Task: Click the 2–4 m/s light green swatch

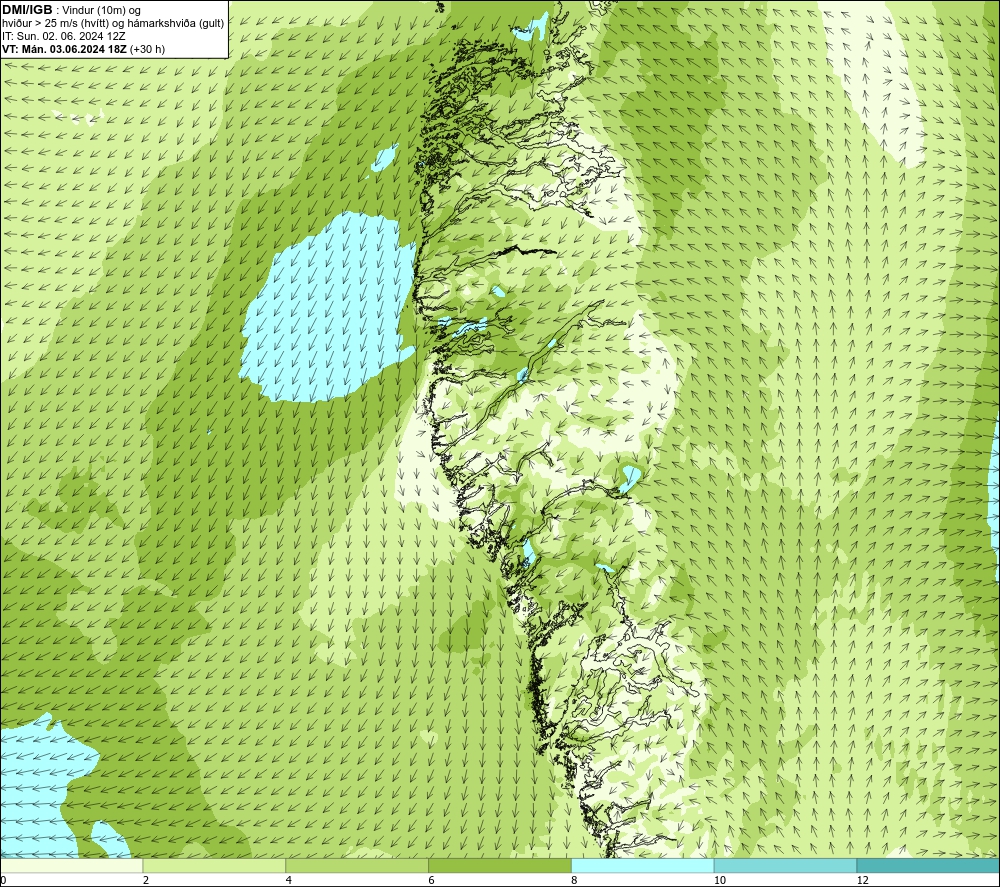Action: tap(214, 866)
